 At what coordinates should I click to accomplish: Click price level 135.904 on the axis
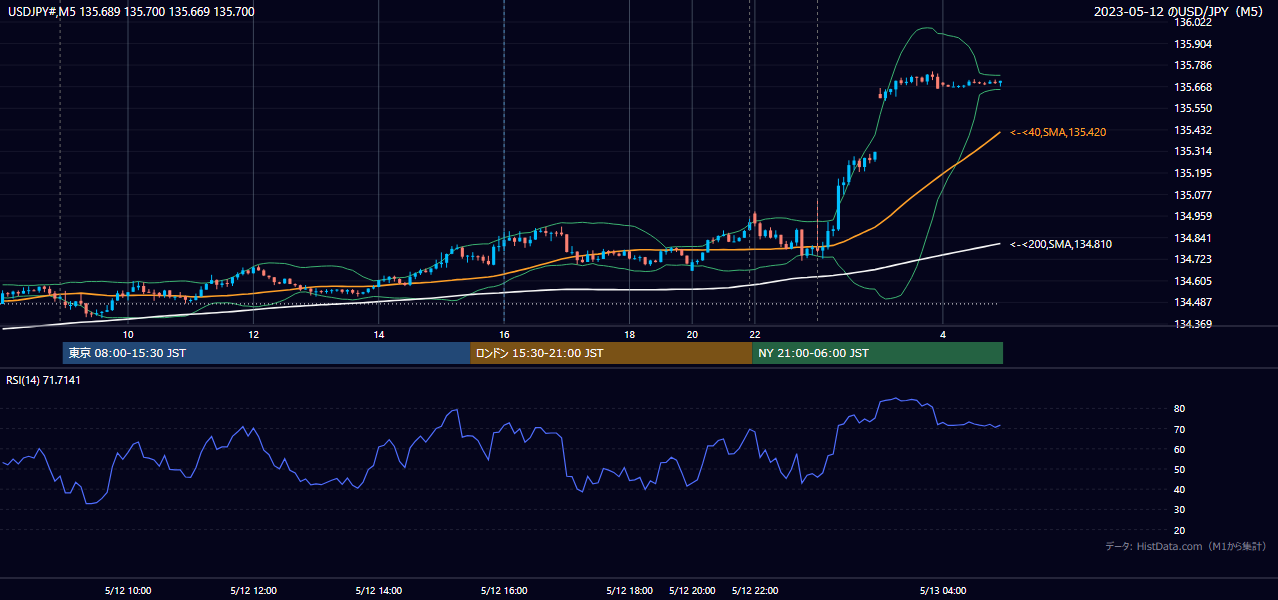[1193, 44]
